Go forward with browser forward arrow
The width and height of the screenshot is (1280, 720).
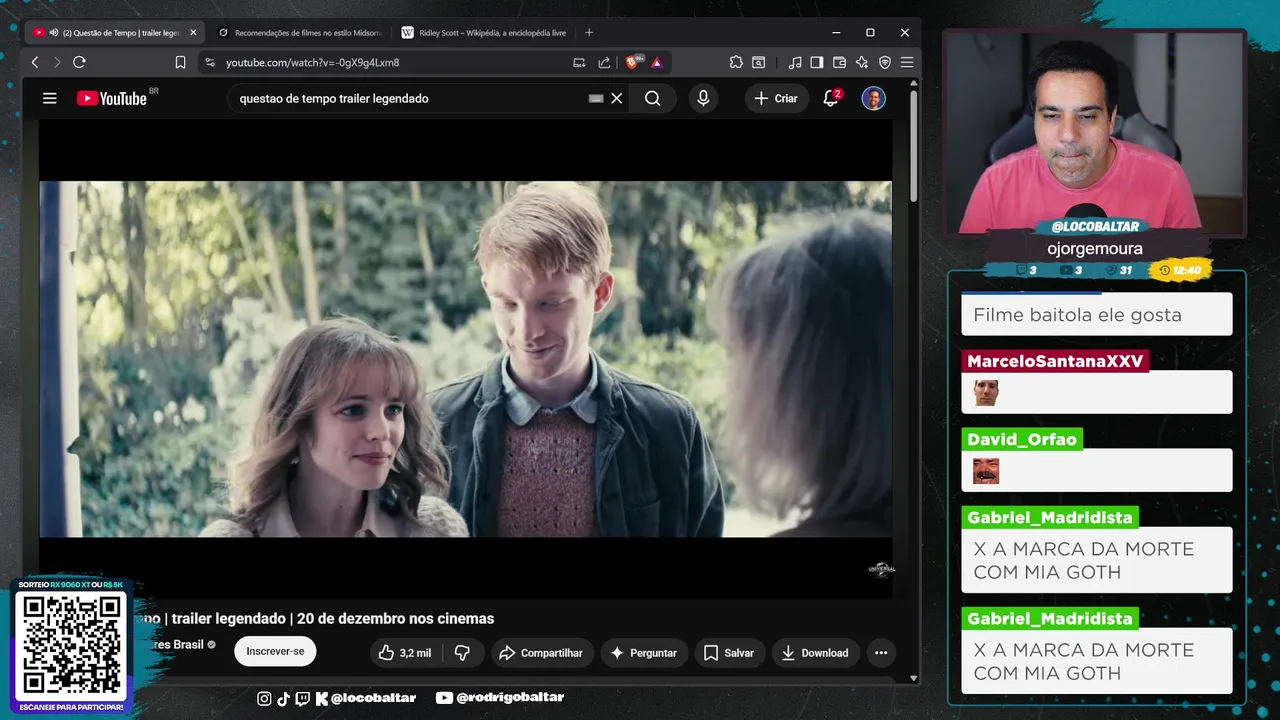click(57, 62)
